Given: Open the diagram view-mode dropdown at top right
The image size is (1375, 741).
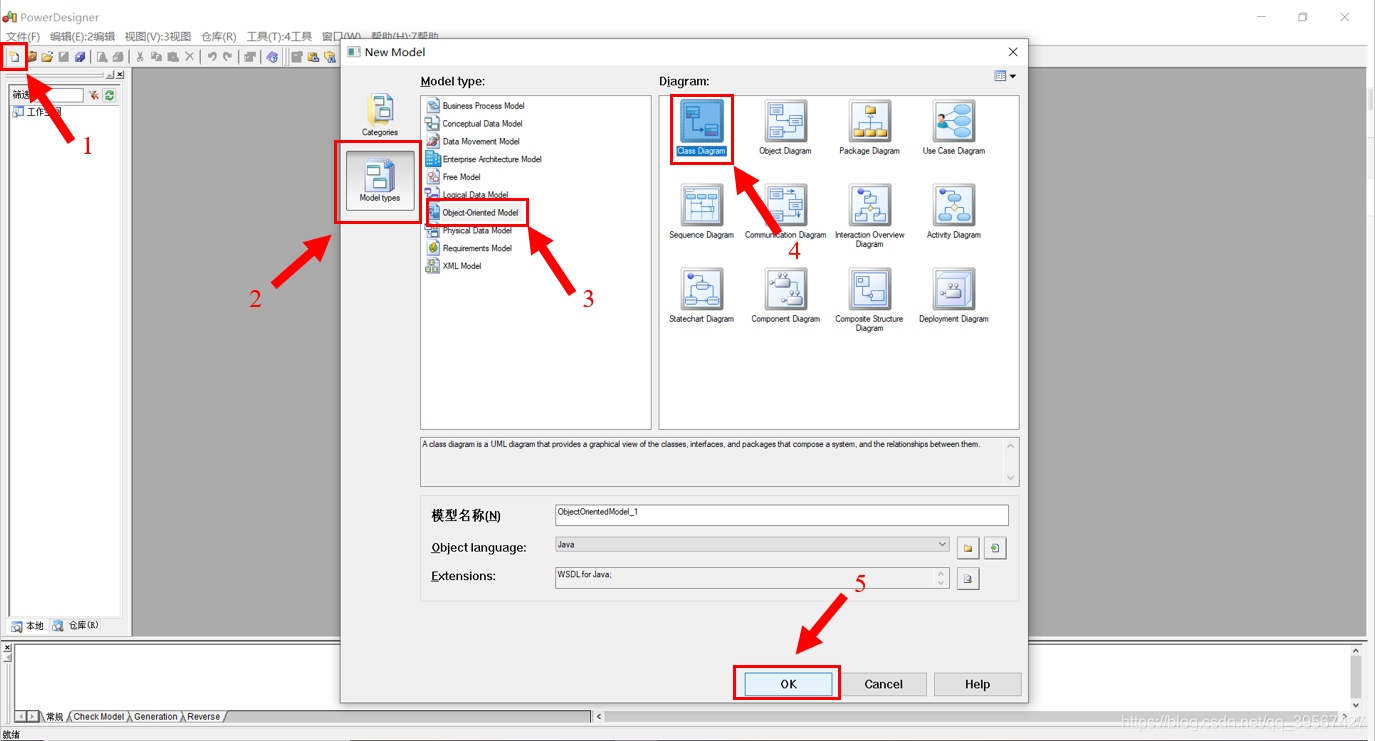Looking at the screenshot, I should coord(1005,76).
